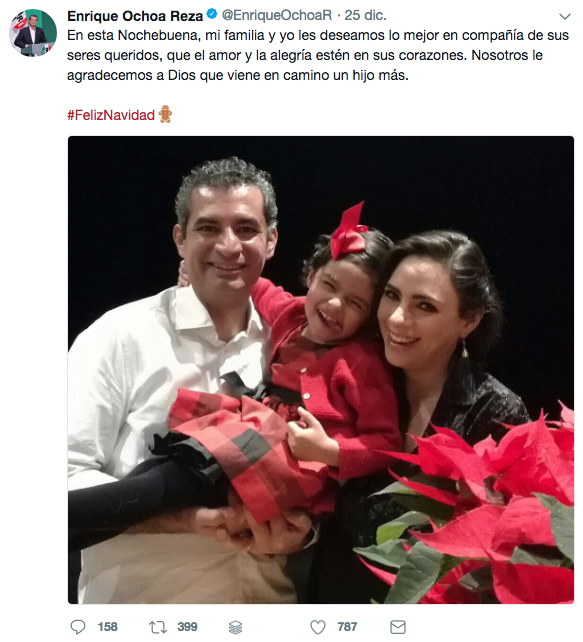Expand the tweet options chevron menu

(565, 16)
